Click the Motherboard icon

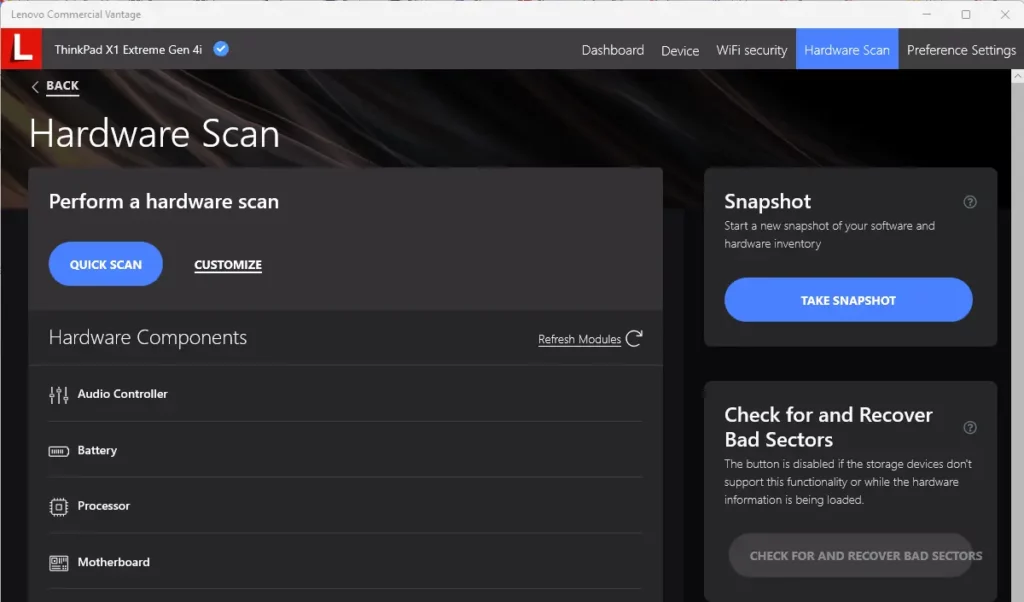tap(59, 563)
